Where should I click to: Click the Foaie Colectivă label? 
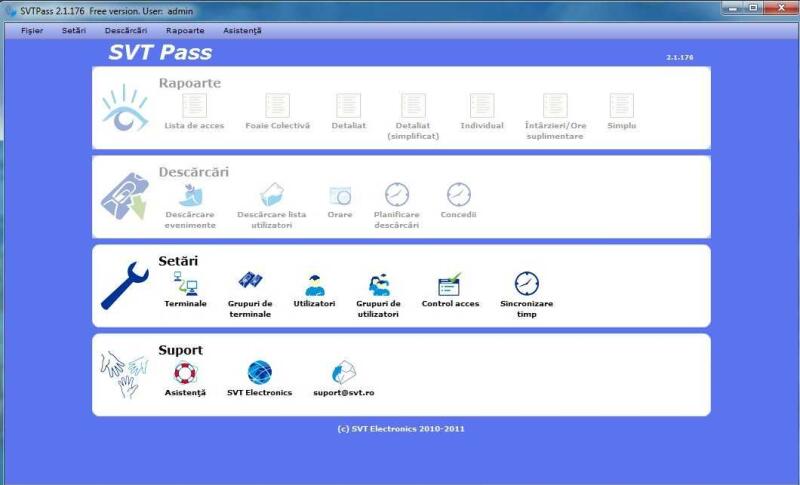[278, 125]
